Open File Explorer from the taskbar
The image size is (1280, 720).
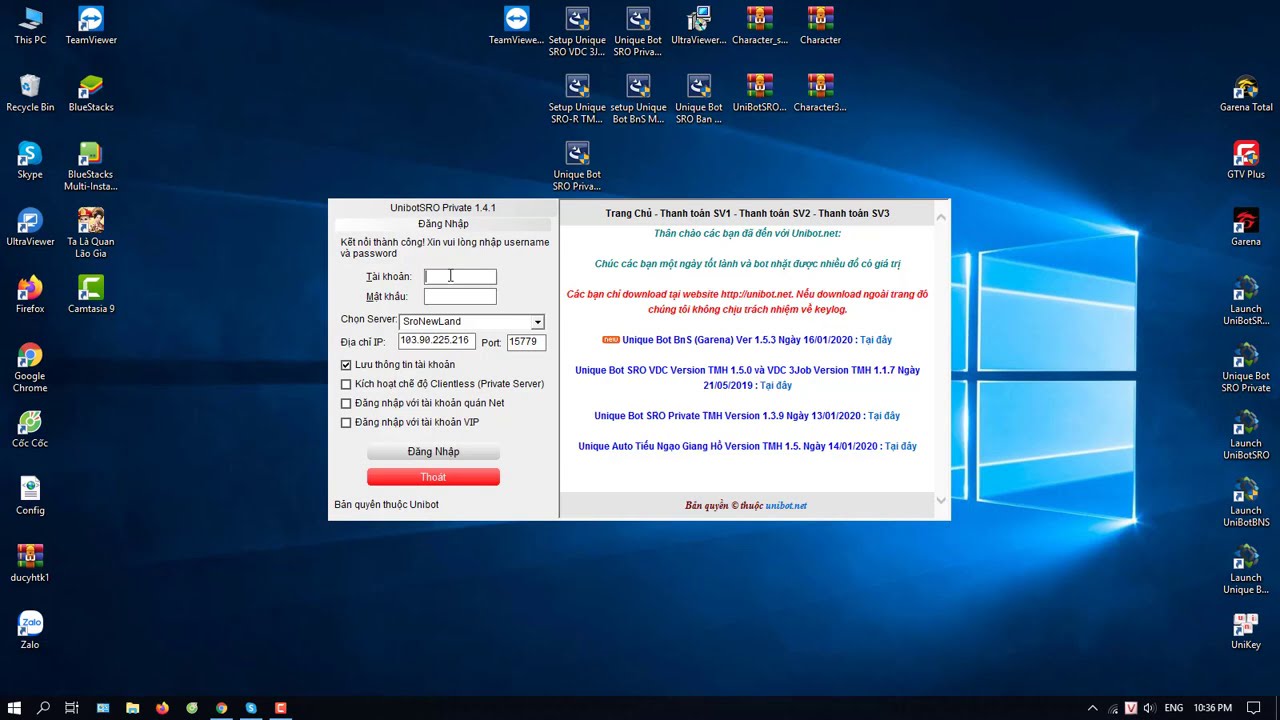point(132,708)
